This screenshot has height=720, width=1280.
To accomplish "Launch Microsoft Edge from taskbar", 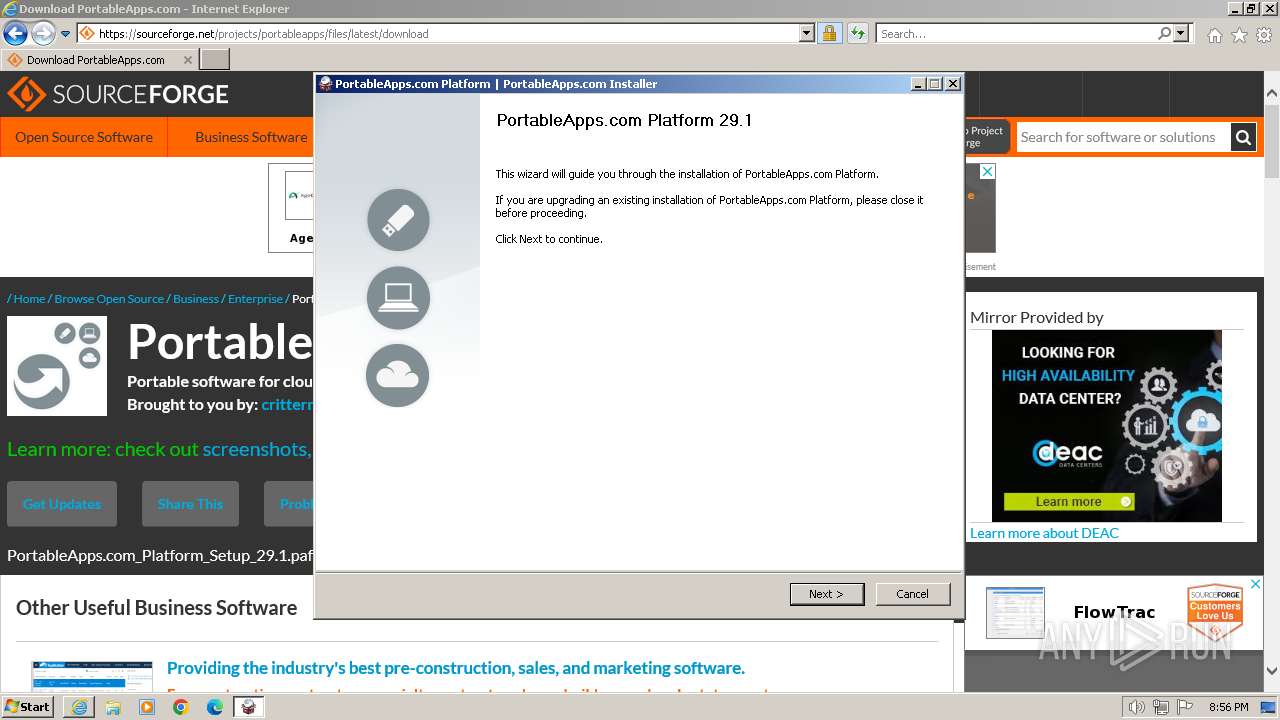I will (215, 707).
